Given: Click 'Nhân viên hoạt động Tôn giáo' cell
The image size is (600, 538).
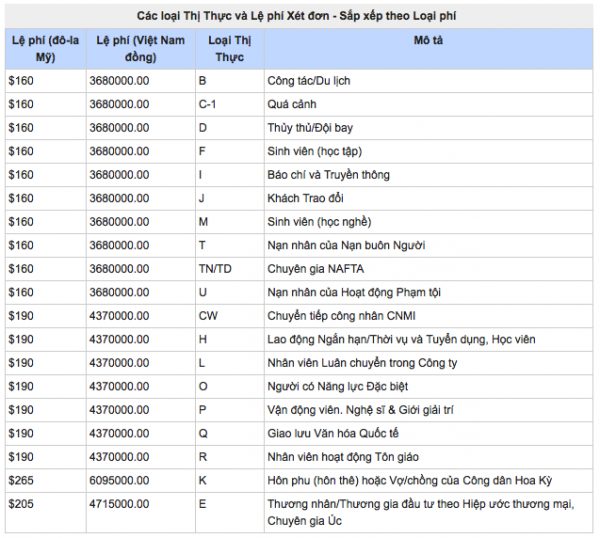Looking at the screenshot, I should tap(429, 457).
